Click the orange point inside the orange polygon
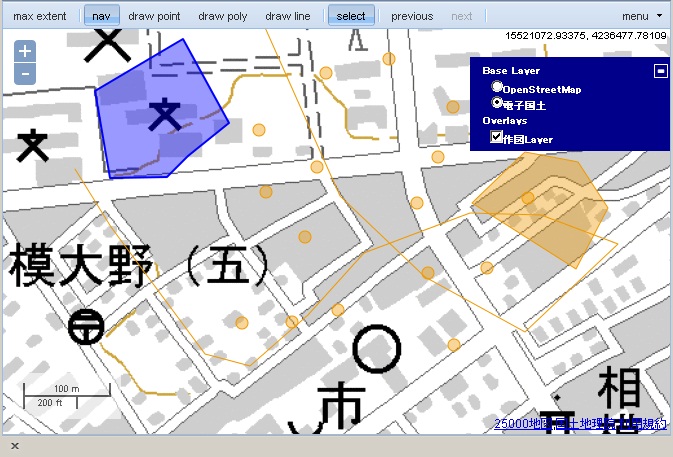This screenshot has height=457, width=673. pos(528,198)
